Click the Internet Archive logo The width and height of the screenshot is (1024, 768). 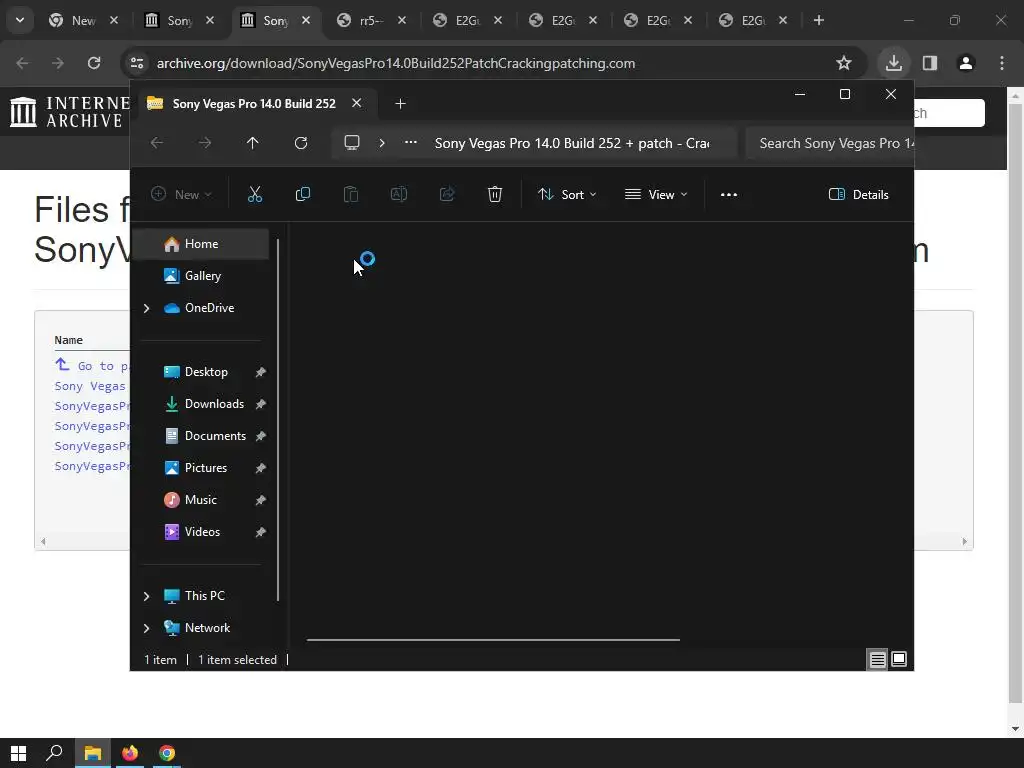(69, 112)
